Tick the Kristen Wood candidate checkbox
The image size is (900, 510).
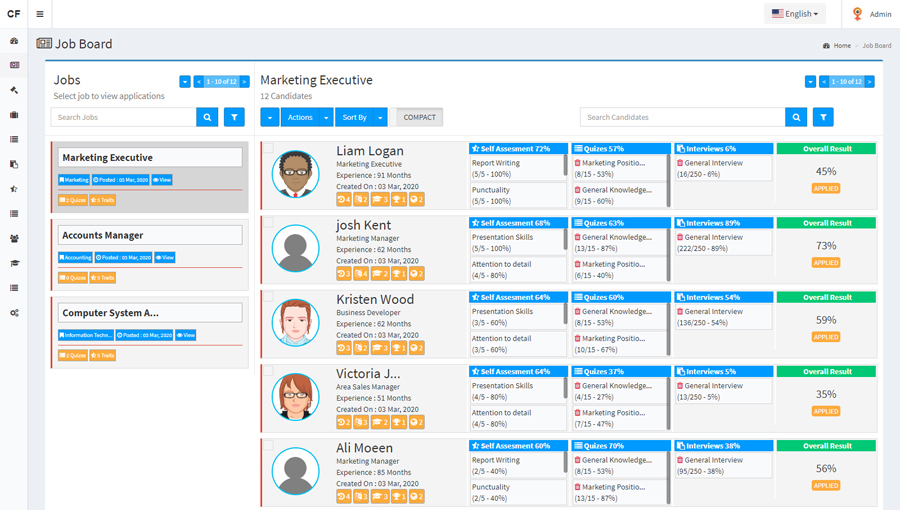click(268, 297)
